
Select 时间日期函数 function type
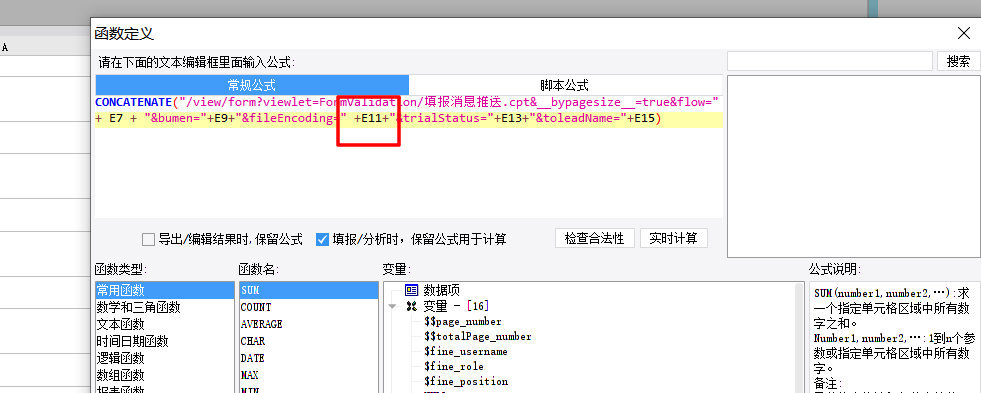[x=165, y=341]
